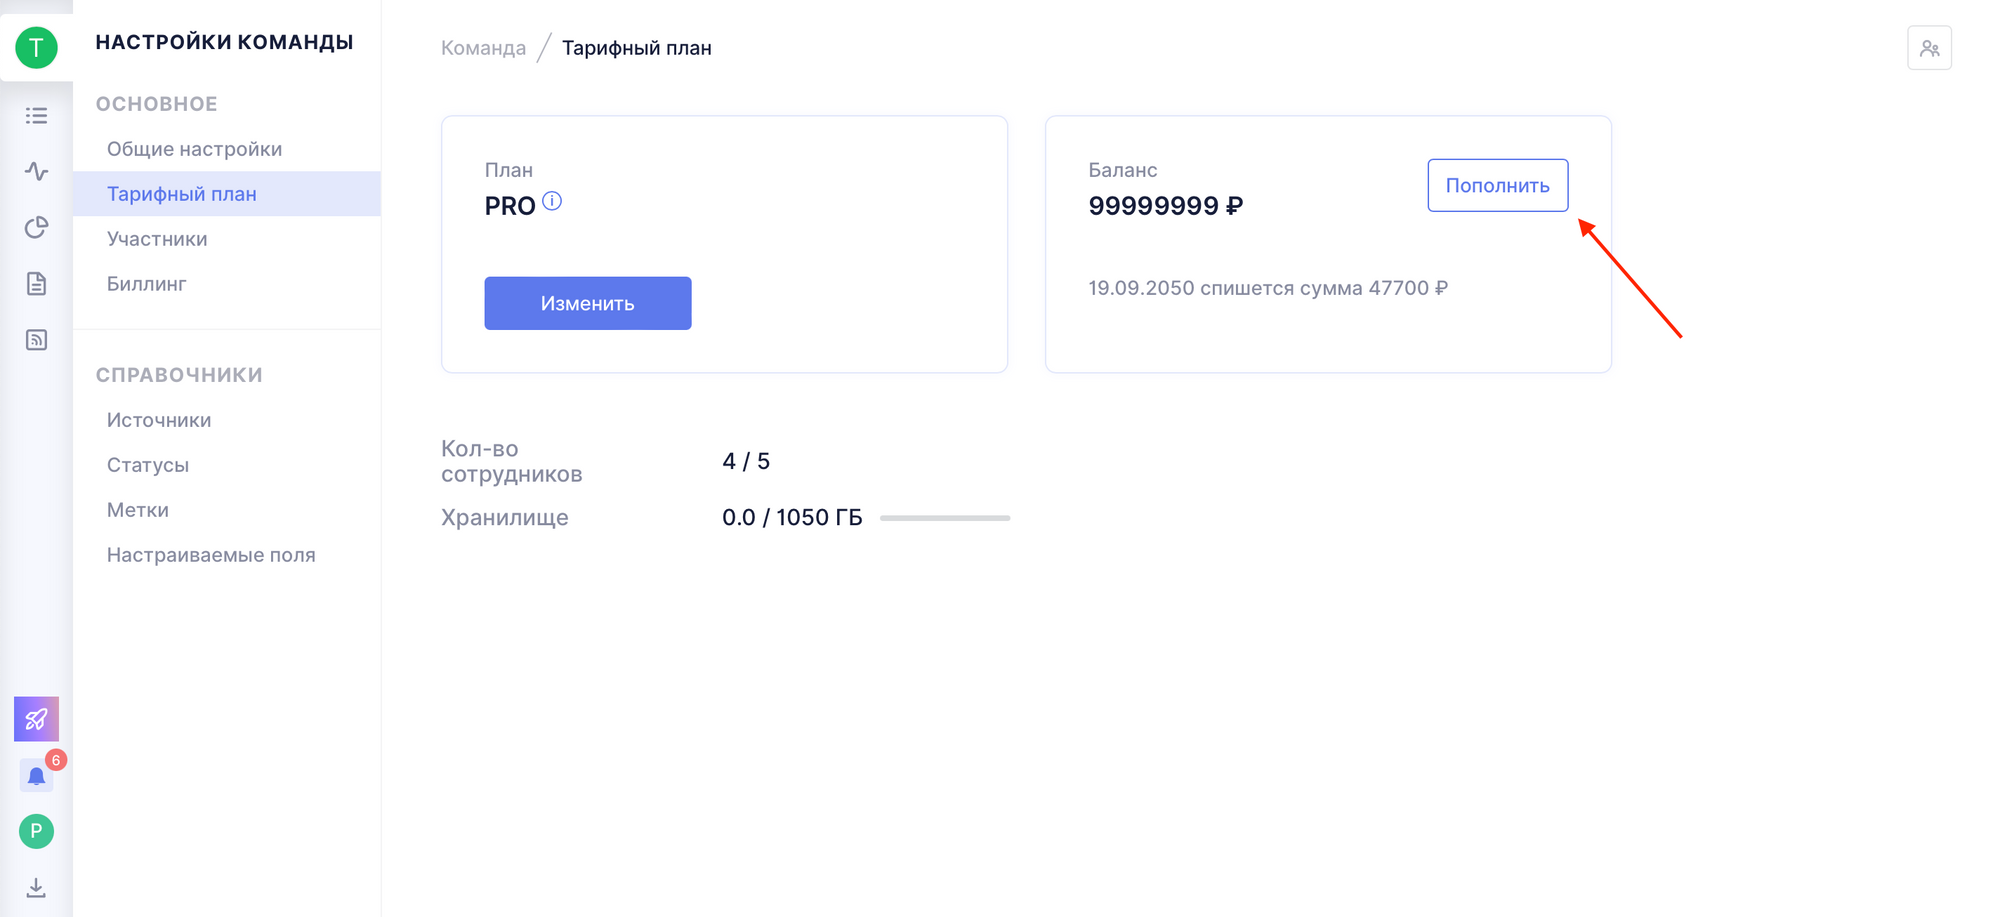Open team members icon top right
This screenshot has height=917, width=2000.
(x=1929, y=48)
